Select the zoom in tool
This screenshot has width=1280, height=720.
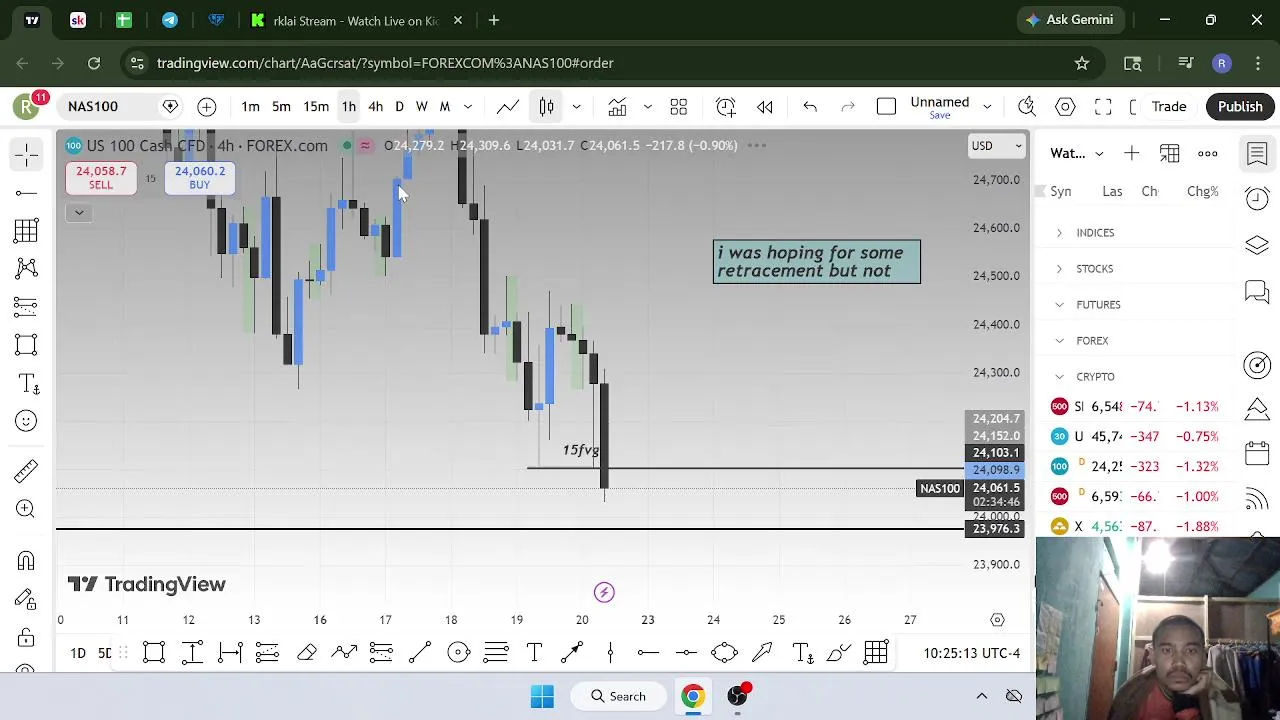click(27, 509)
